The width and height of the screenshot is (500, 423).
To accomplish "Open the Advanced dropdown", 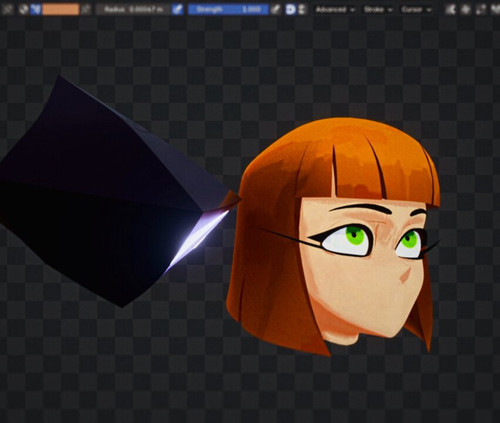I will pos(335,9).
